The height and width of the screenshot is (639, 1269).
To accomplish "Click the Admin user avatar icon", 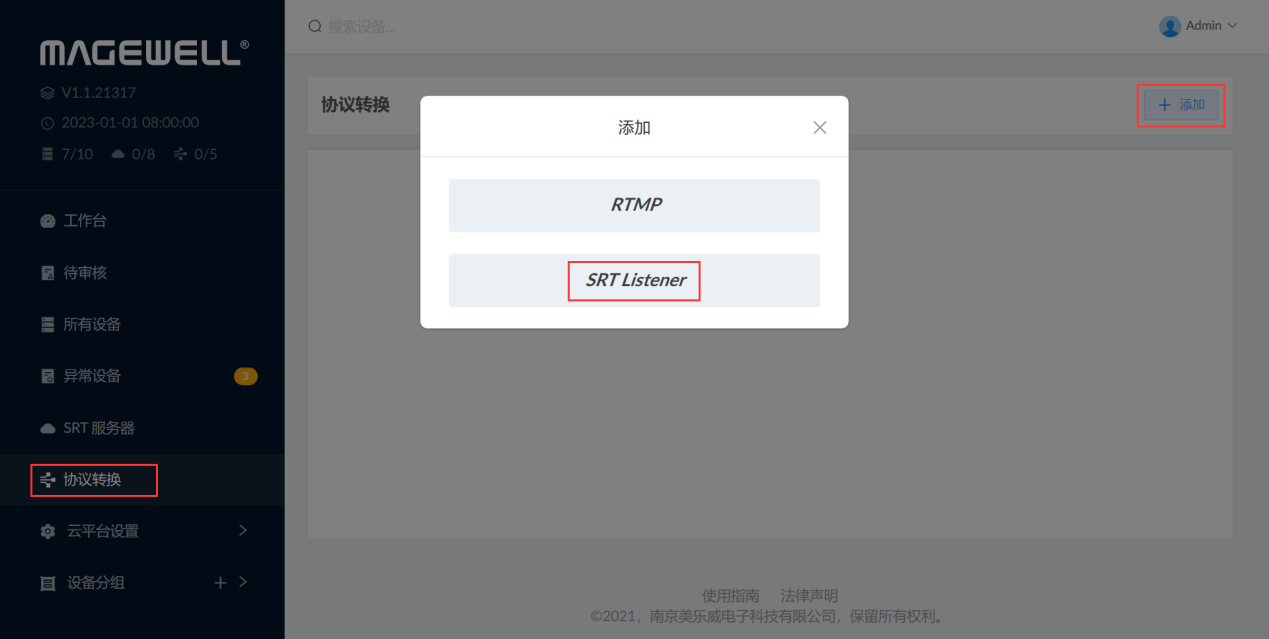I will tap(1170, 26).
